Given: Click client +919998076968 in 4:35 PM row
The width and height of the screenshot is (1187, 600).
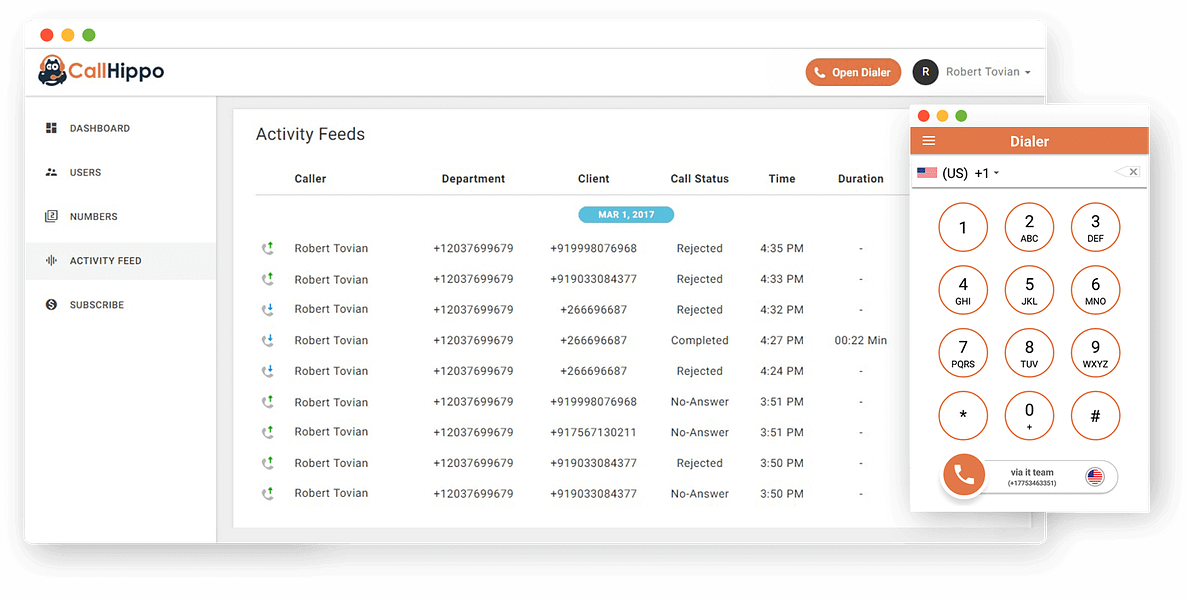Looking at the screenshot, I should 594,248.
